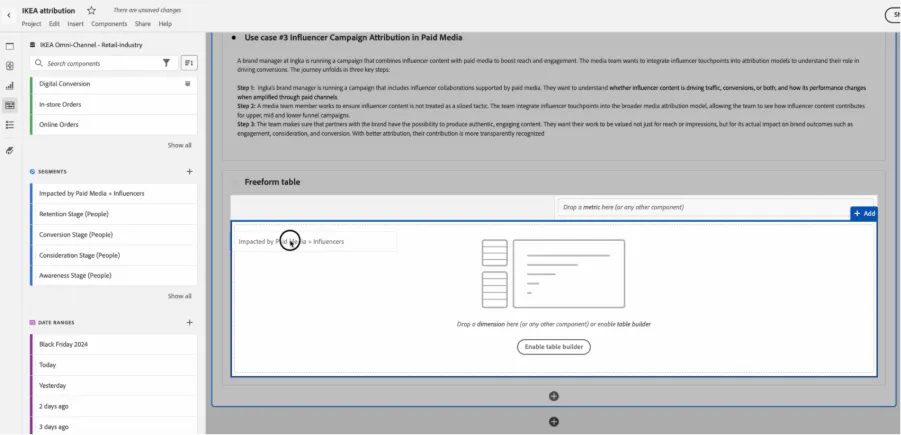Click 'There are unsaved changes' notice
901x435 pixels.
pyautogui.click(x=147, y=10)
